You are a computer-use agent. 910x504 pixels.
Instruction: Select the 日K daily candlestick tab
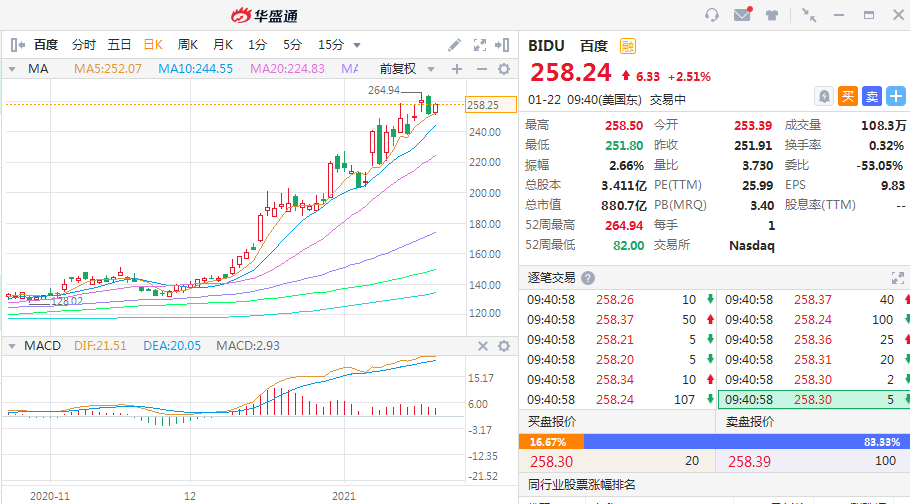coord(153,45)
